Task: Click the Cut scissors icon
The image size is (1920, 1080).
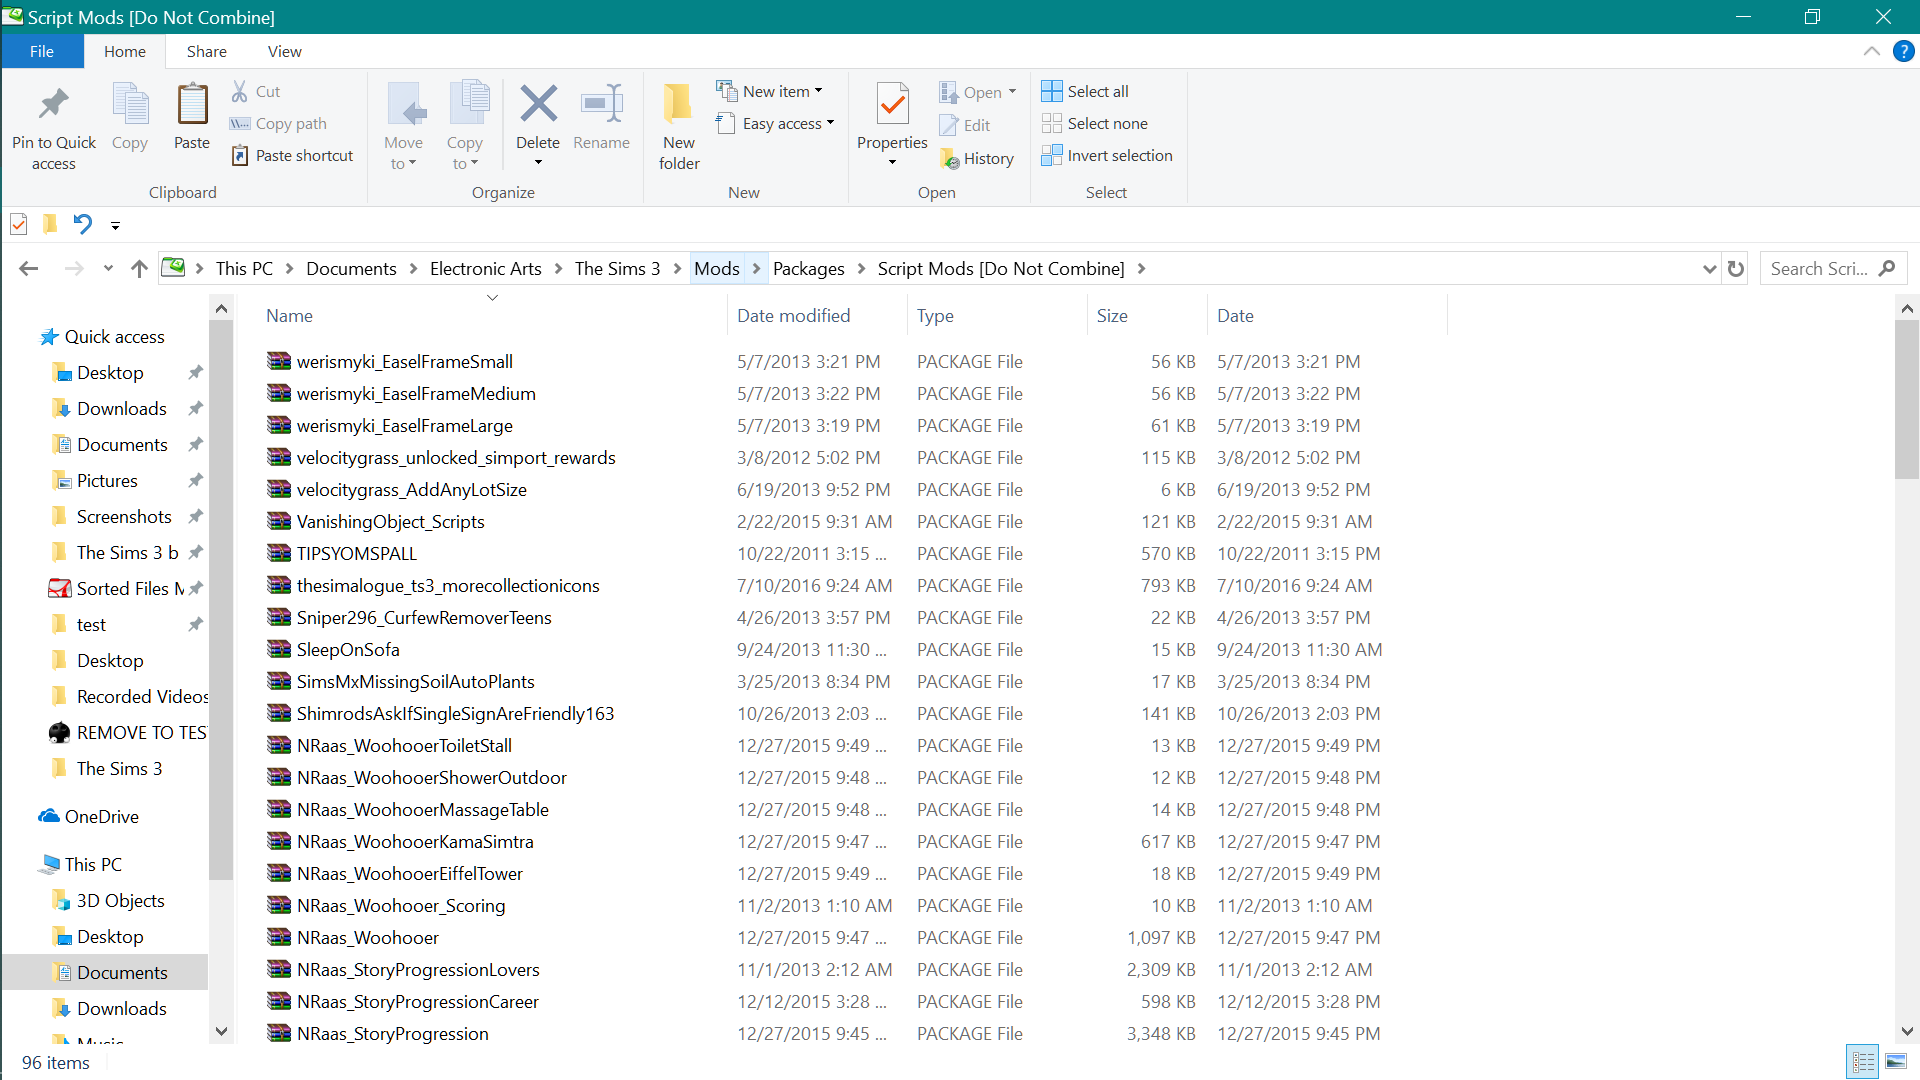Action: 240,91
